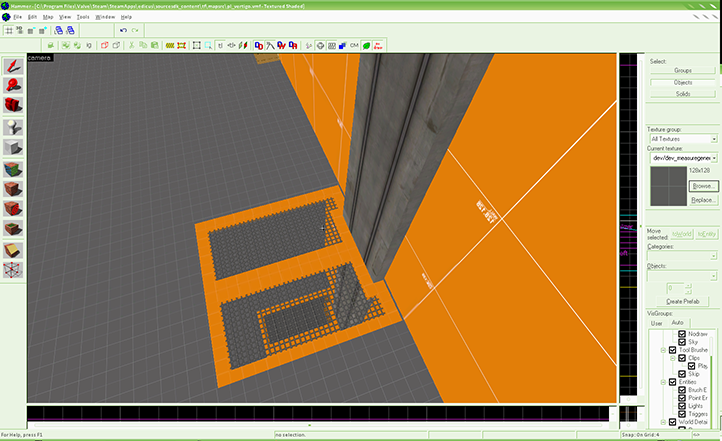Toggle the Skip visgroup checkbox

click(x=682, y=374)
